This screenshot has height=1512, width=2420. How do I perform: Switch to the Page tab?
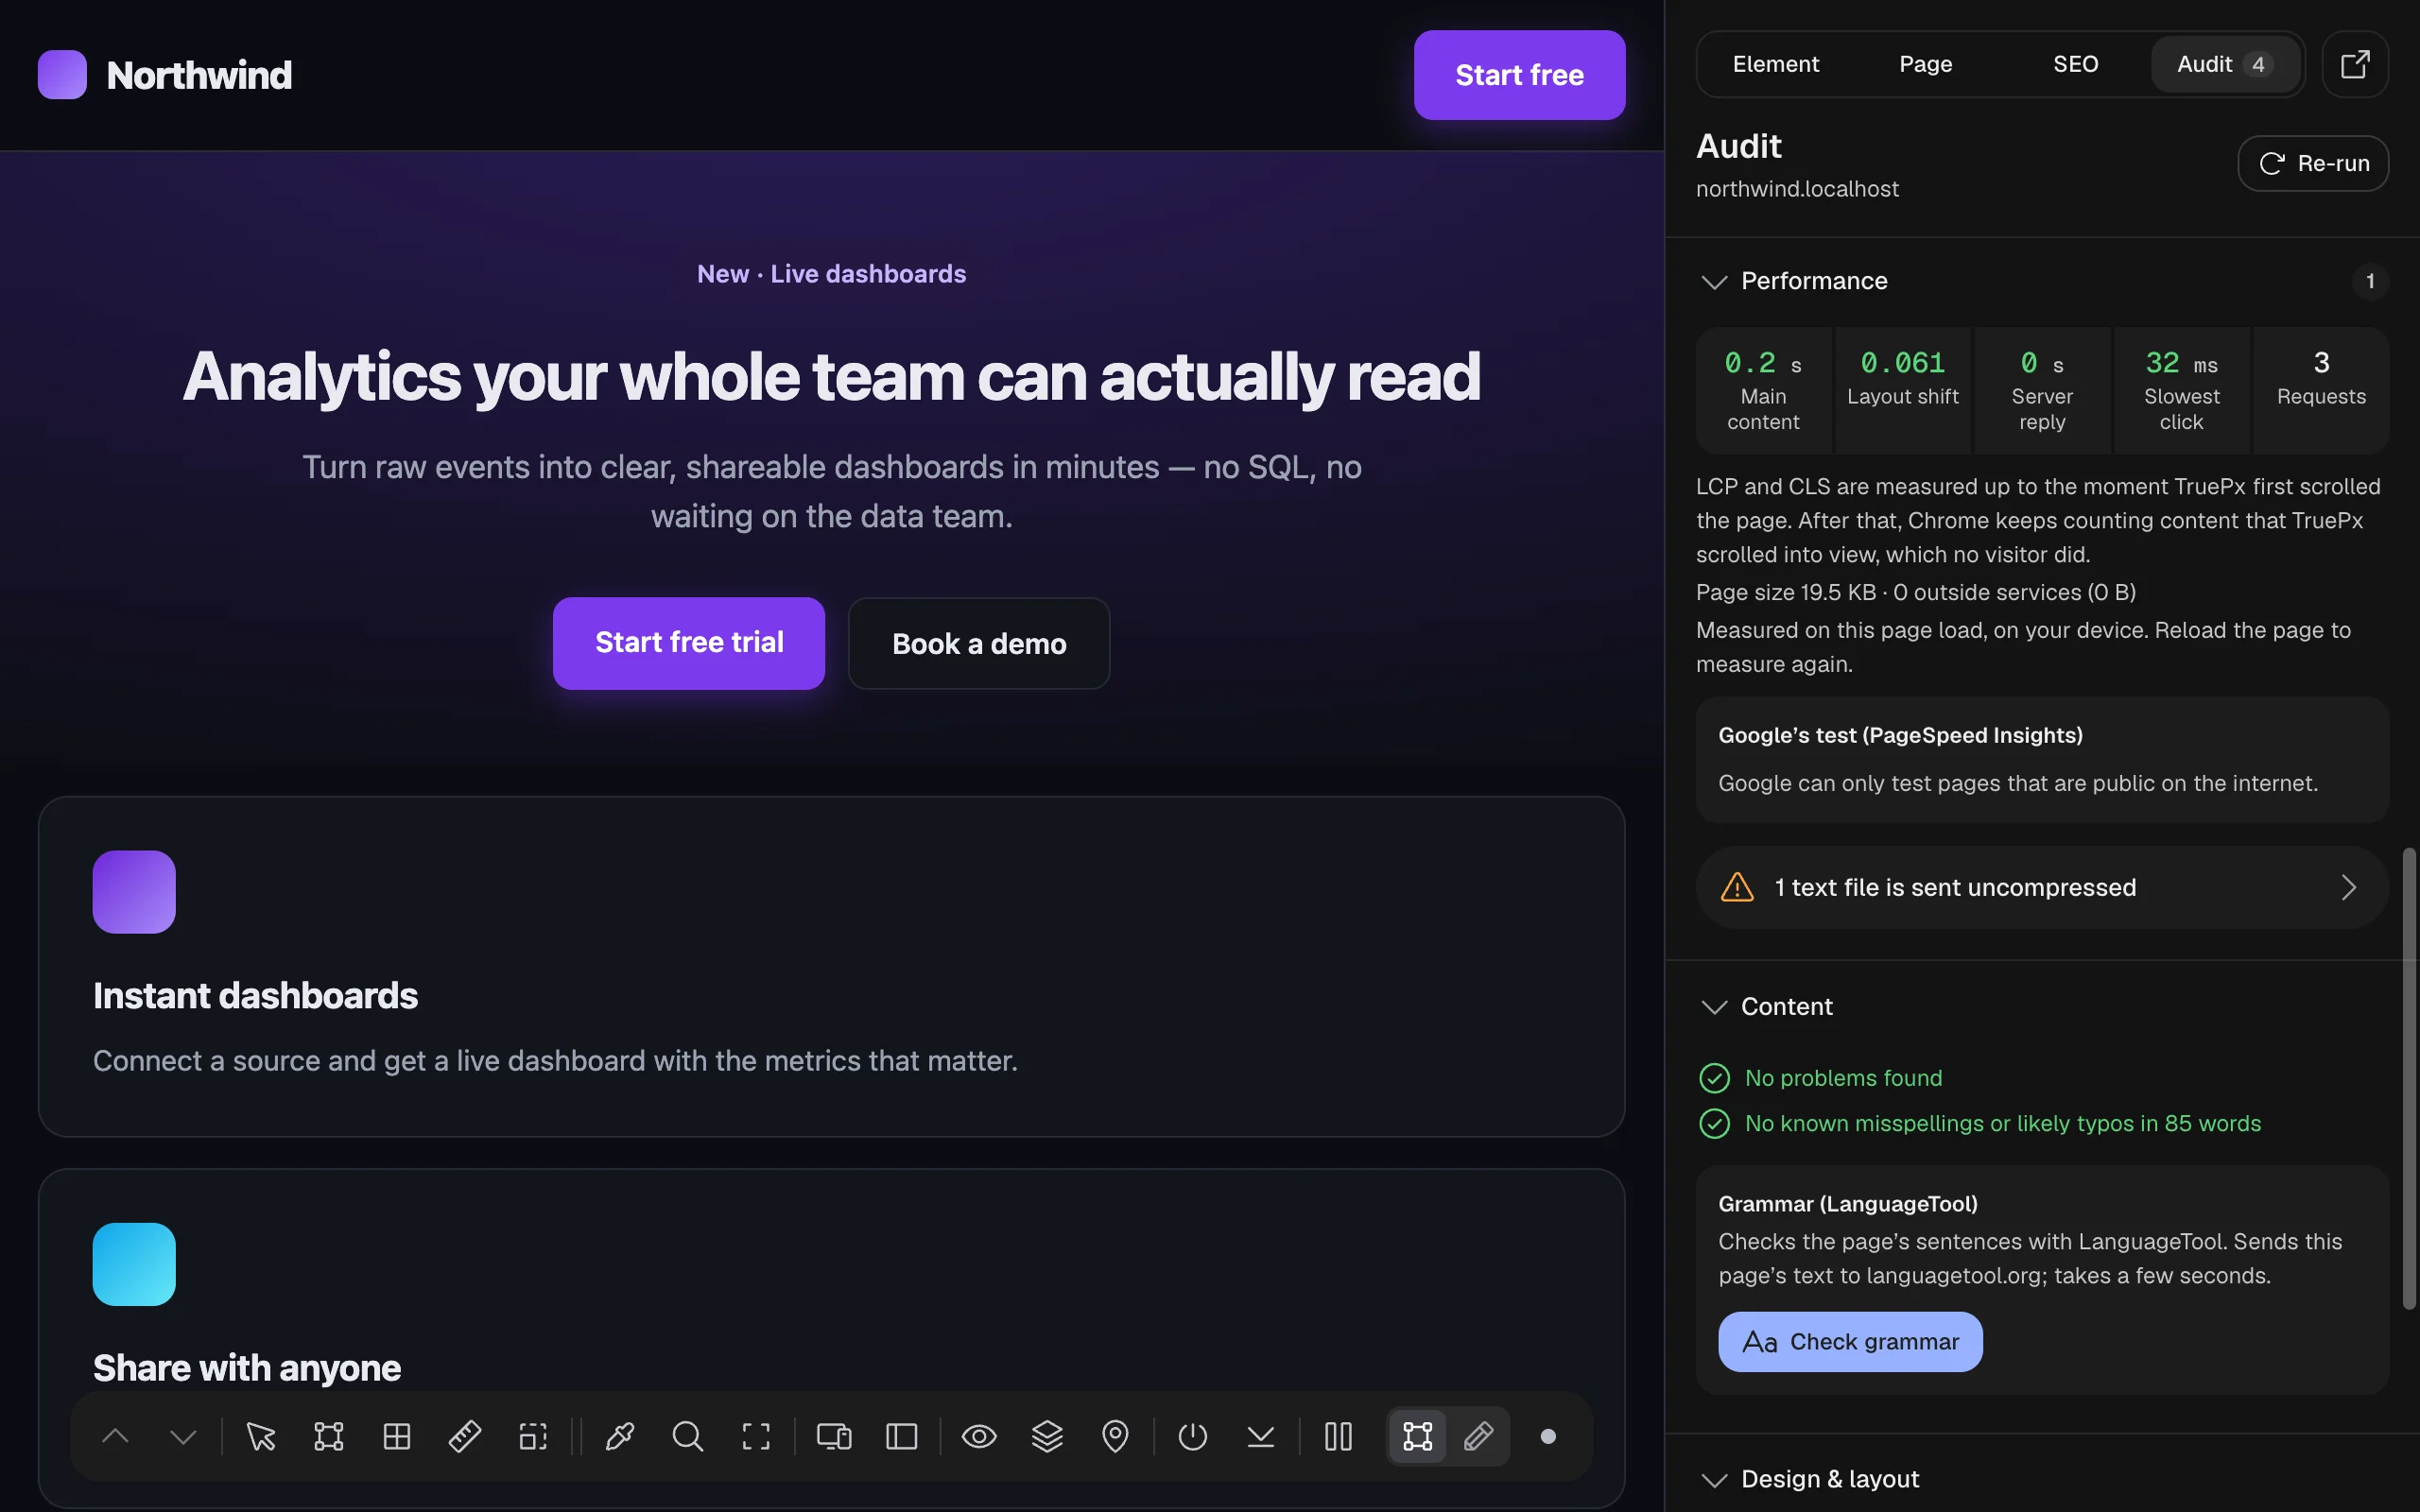point(1925,64)
